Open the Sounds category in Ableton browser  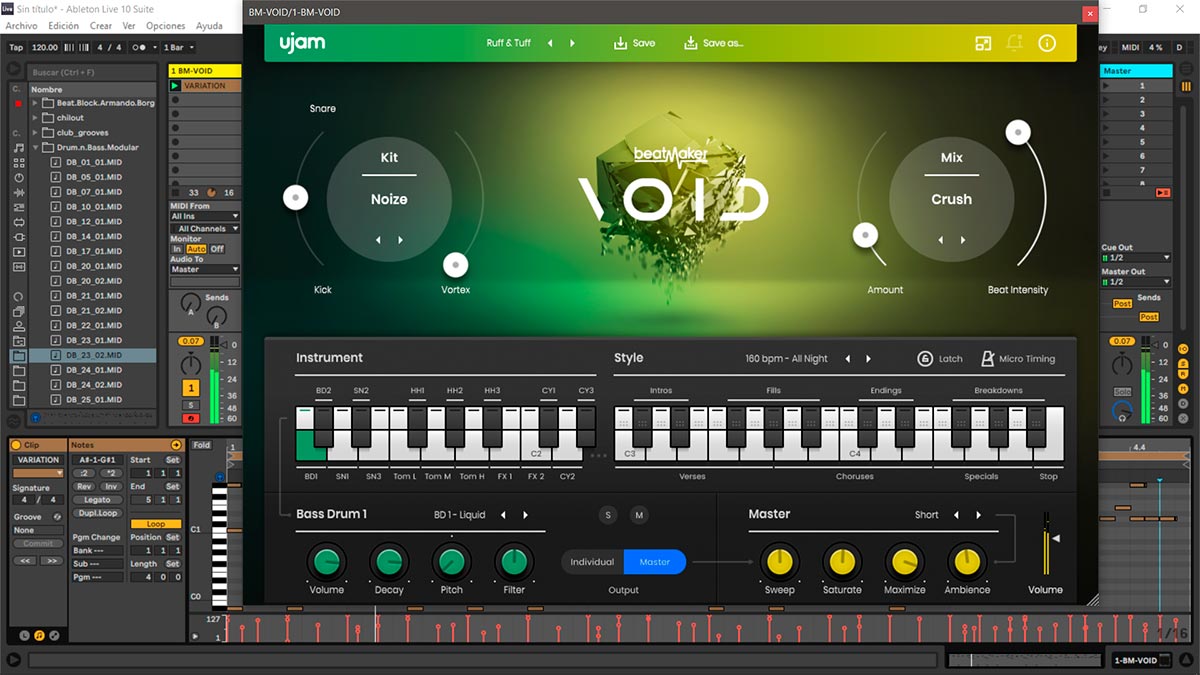[x=18, y=148]
